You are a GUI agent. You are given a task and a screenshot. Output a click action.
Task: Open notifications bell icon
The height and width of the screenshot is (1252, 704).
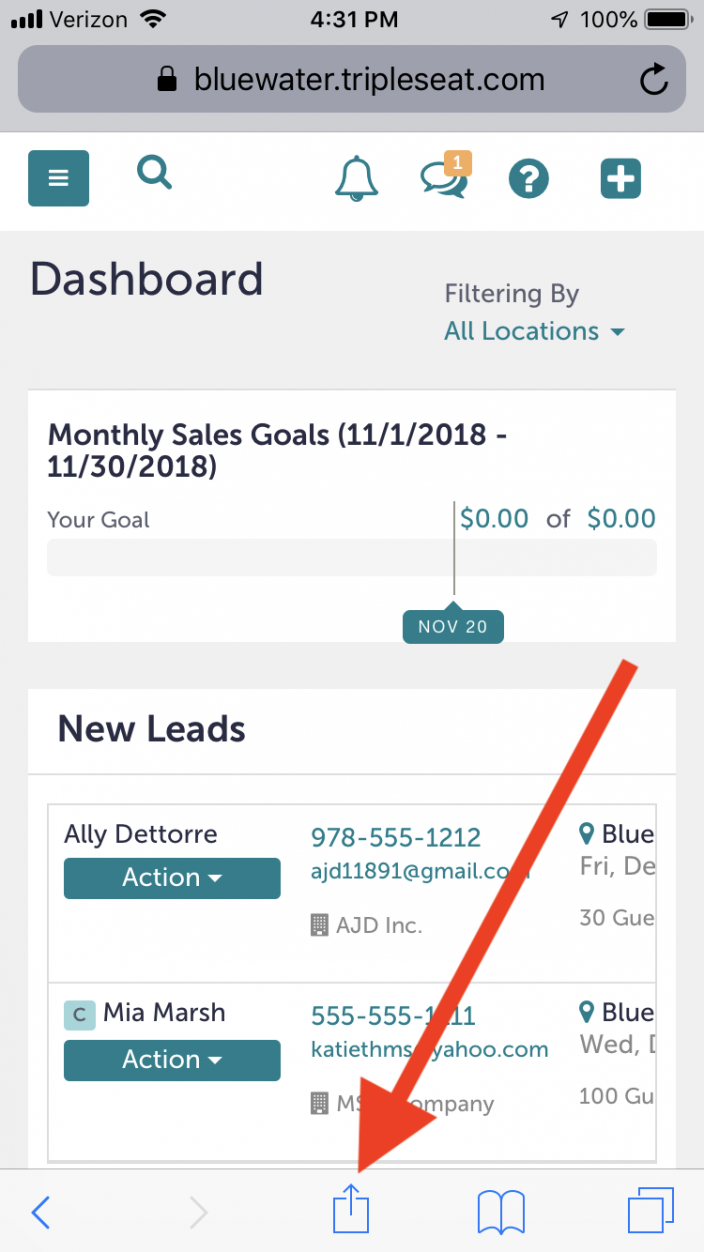(356, 179)
